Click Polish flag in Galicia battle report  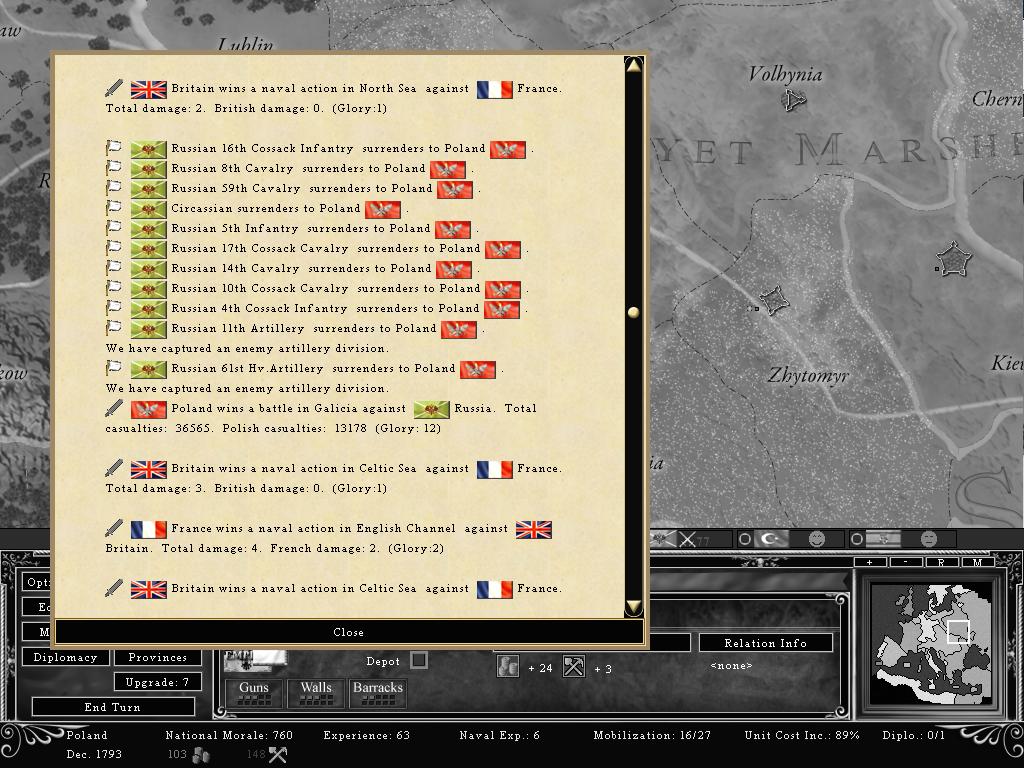pos(148,409)
